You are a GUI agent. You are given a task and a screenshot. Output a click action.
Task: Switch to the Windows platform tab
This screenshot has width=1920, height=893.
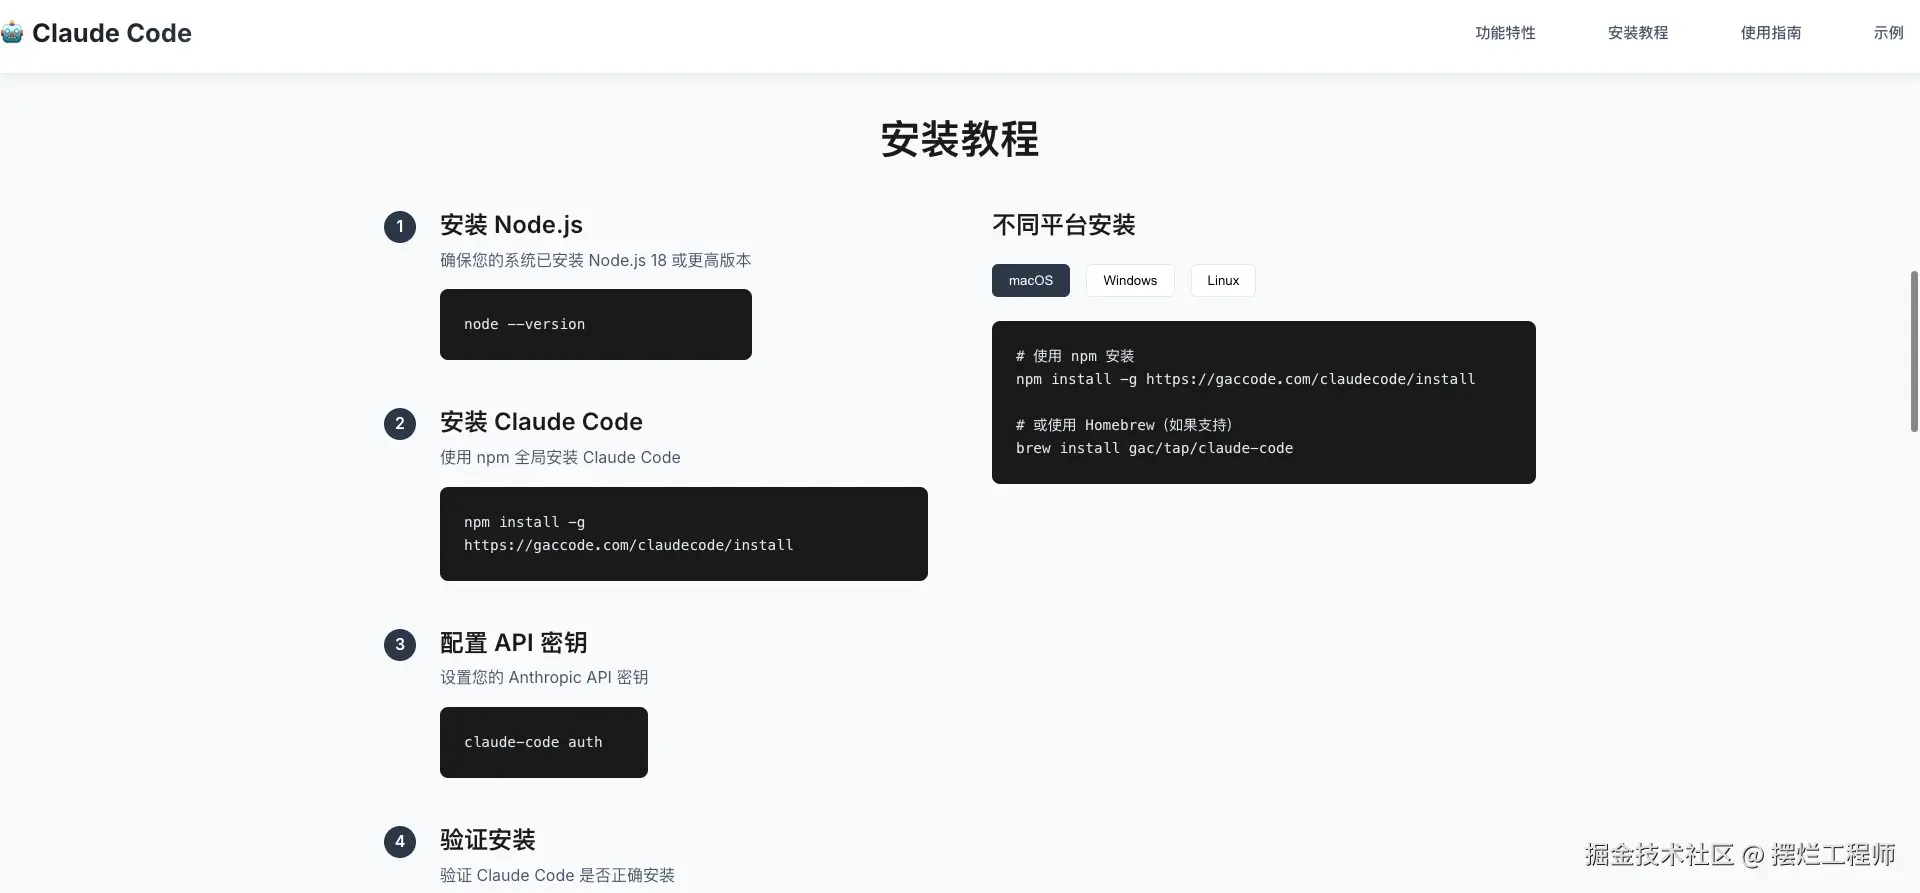click(x=1130, y=280)
